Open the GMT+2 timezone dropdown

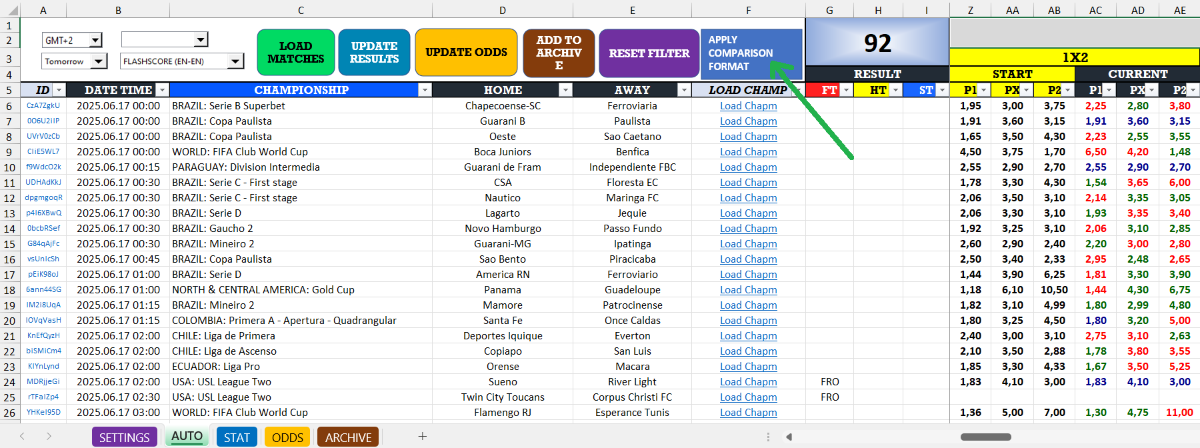[96, 40]
